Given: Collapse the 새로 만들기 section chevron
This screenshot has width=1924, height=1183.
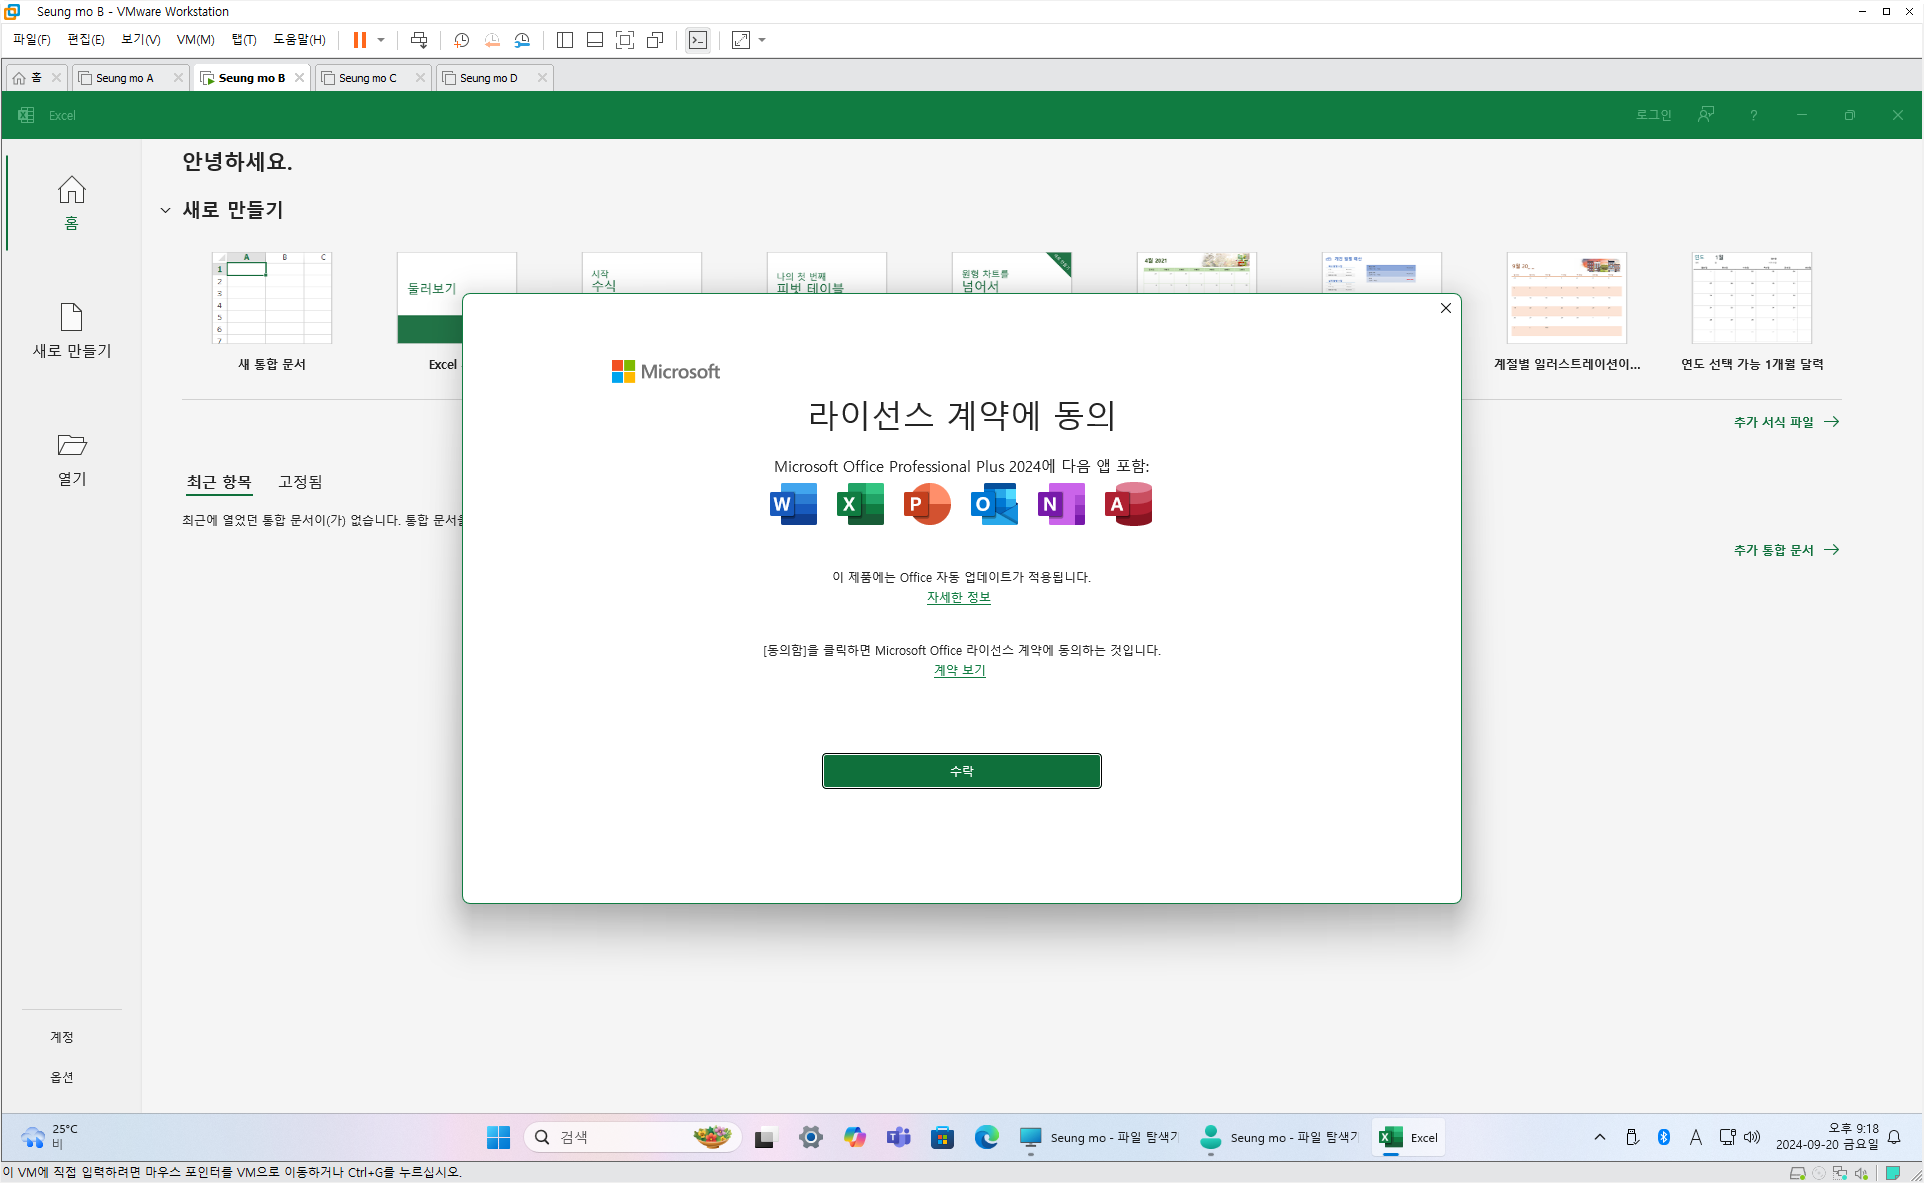Looking at the screenshot, I should click(x=165, y=210).
